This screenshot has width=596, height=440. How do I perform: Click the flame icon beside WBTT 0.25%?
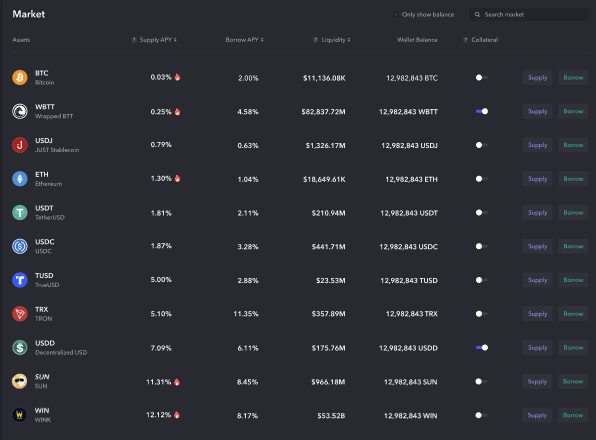coord(178,112)
